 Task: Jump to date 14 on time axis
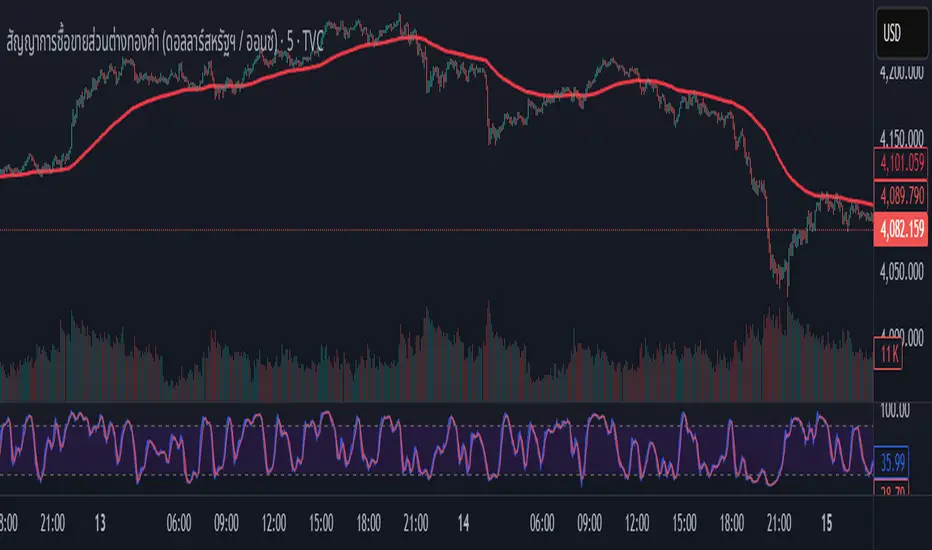click(463, 520)
